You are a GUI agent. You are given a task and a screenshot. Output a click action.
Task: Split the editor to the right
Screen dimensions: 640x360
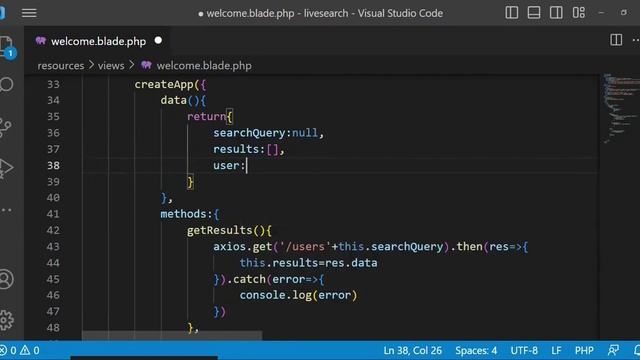click(616, 40)
